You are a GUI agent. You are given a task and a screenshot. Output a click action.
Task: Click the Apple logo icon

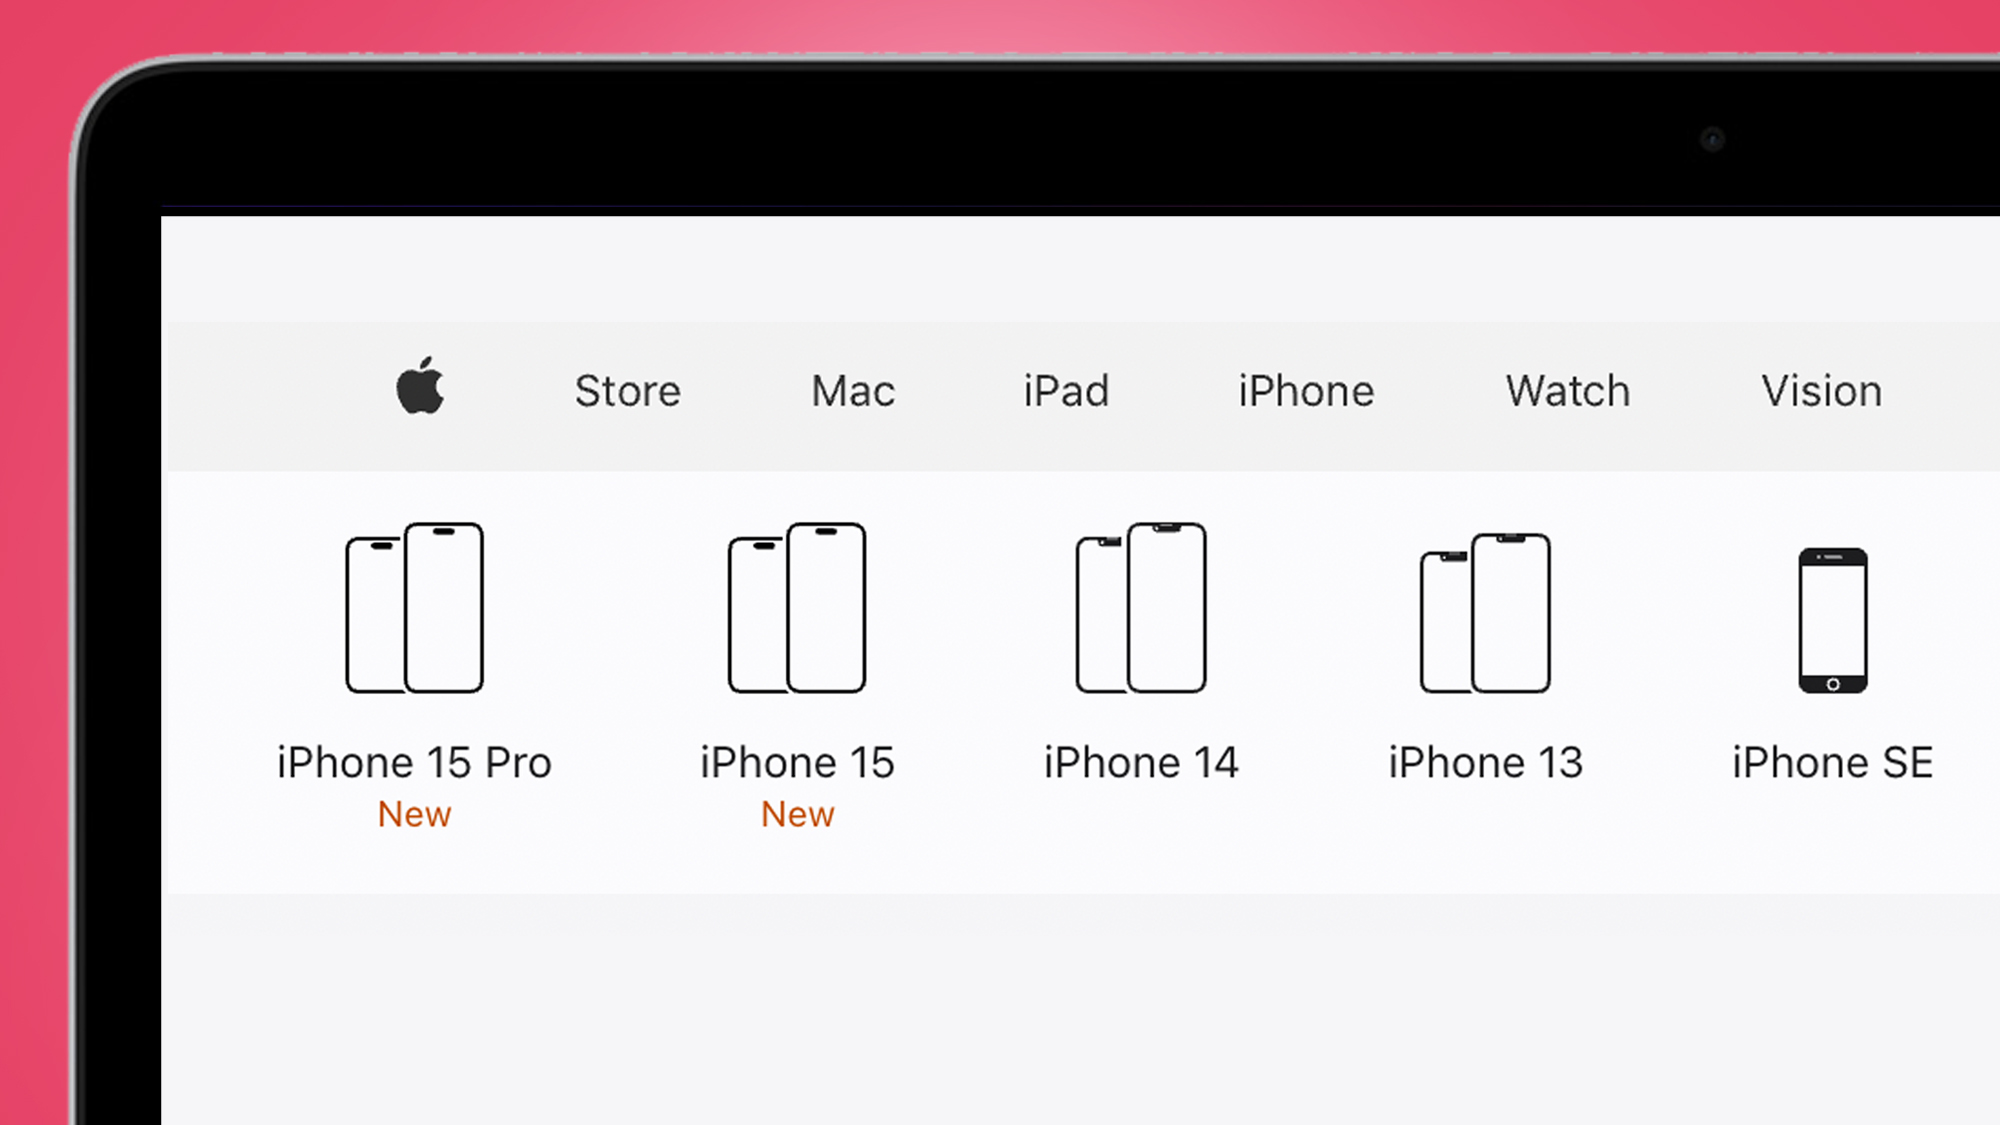point(420,389)
